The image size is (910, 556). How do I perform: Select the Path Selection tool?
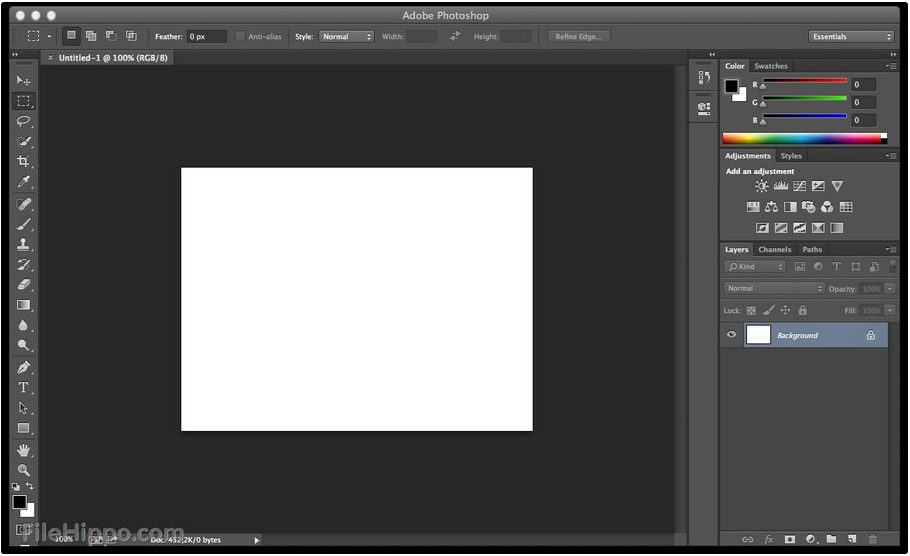pos(23,407)
